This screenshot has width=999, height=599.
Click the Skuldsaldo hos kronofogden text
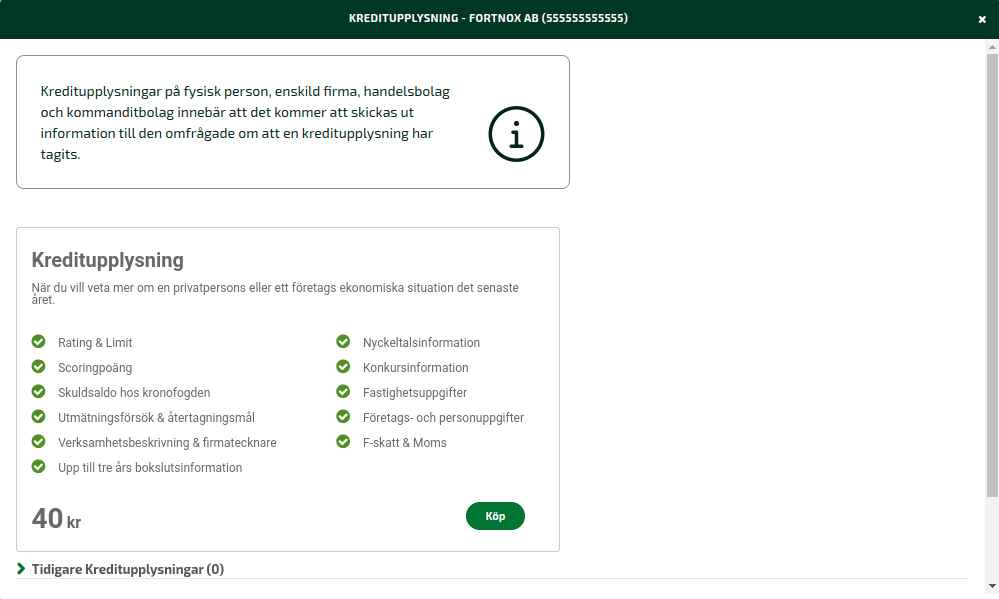134,393
